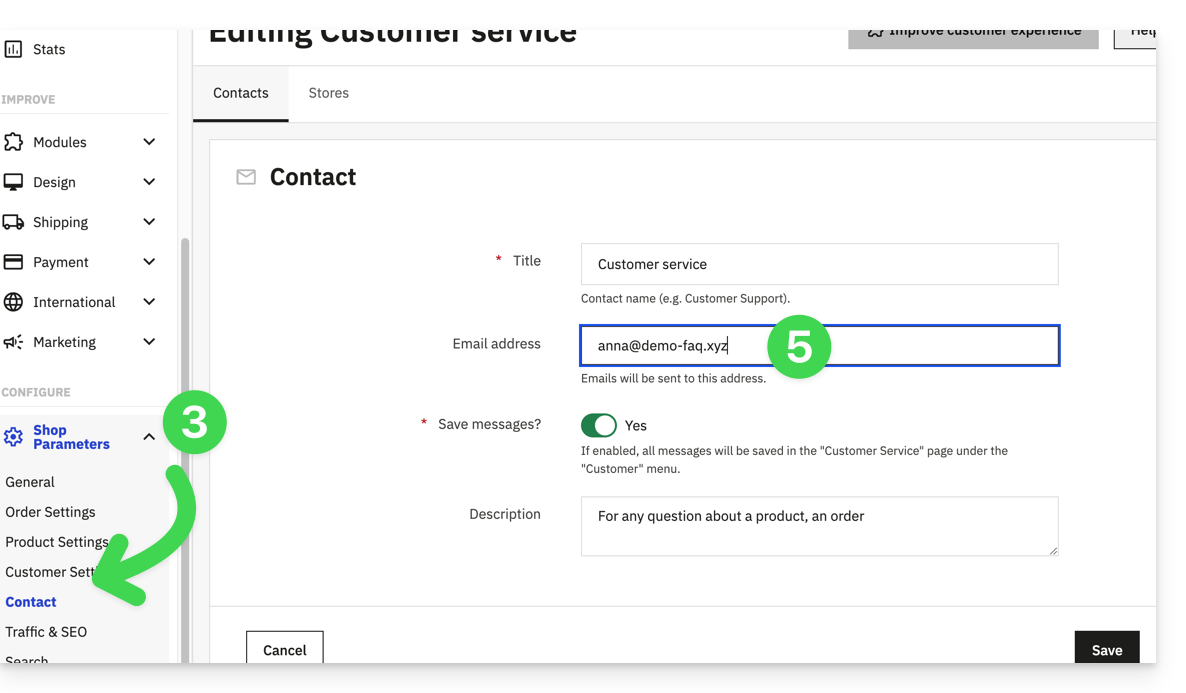1186x693 pixels.
Task: Click the International globe icon
Action: pyautogui.click(x=13, y=302)
